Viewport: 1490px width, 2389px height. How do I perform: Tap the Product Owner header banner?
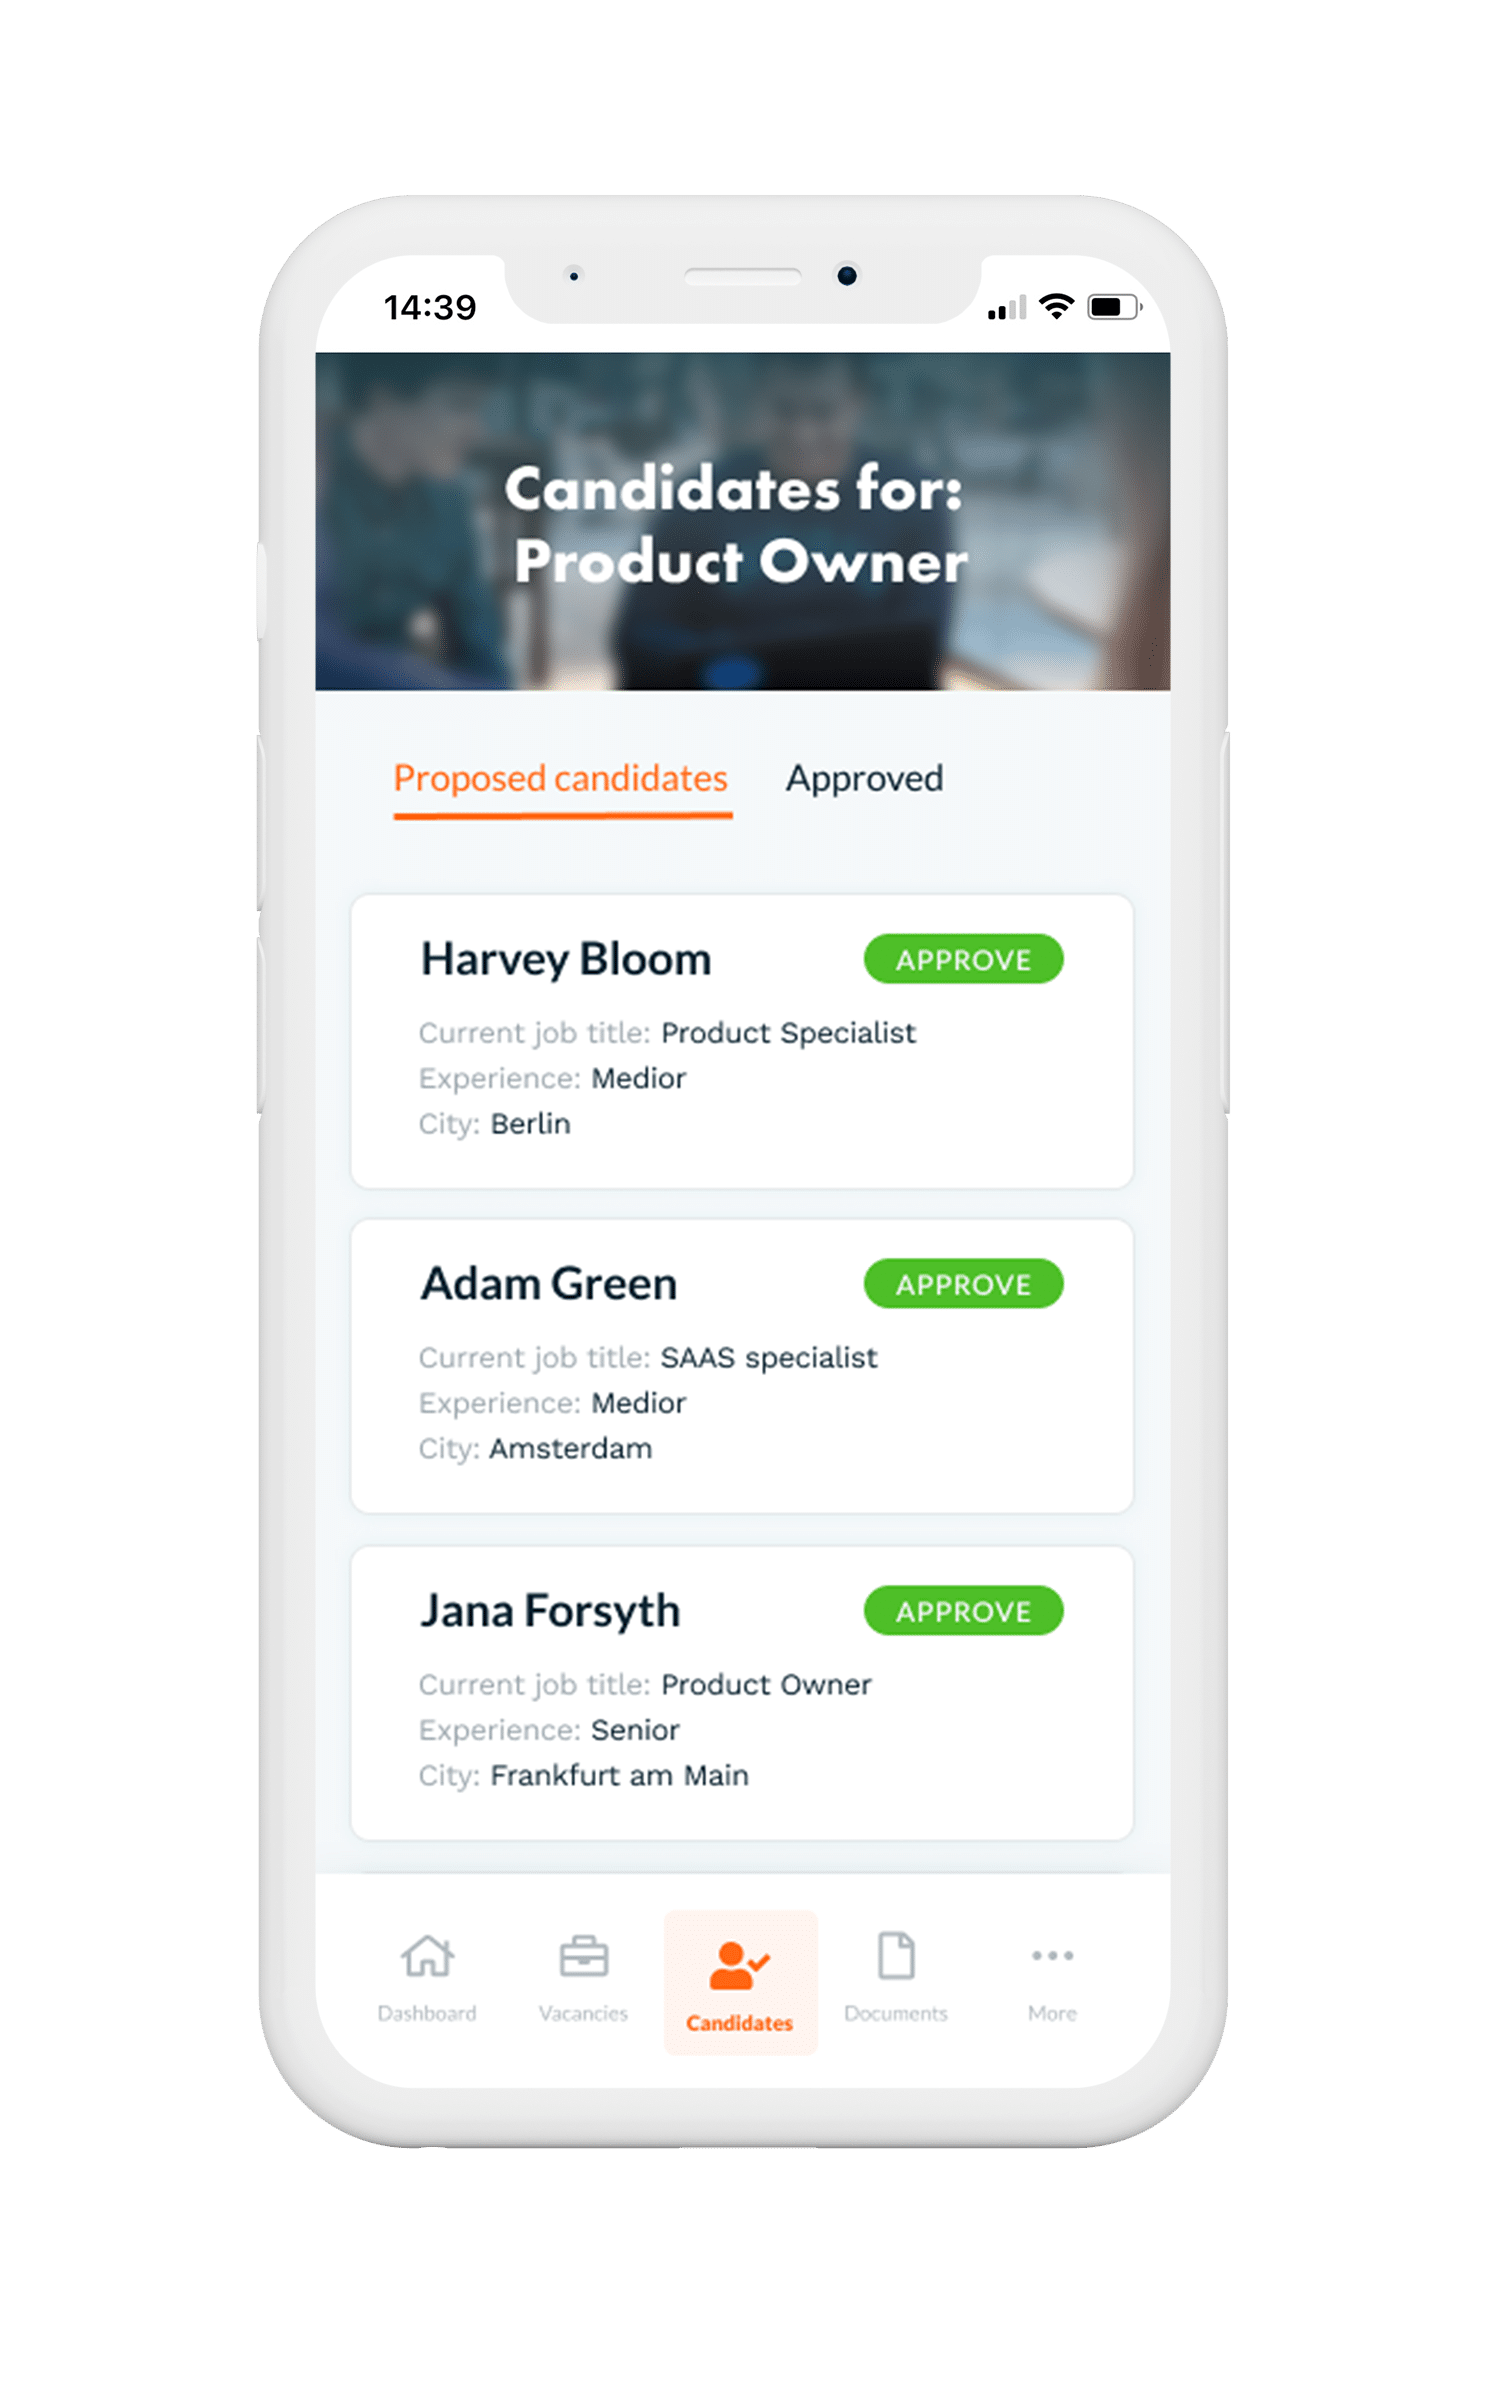coord(742,523)
